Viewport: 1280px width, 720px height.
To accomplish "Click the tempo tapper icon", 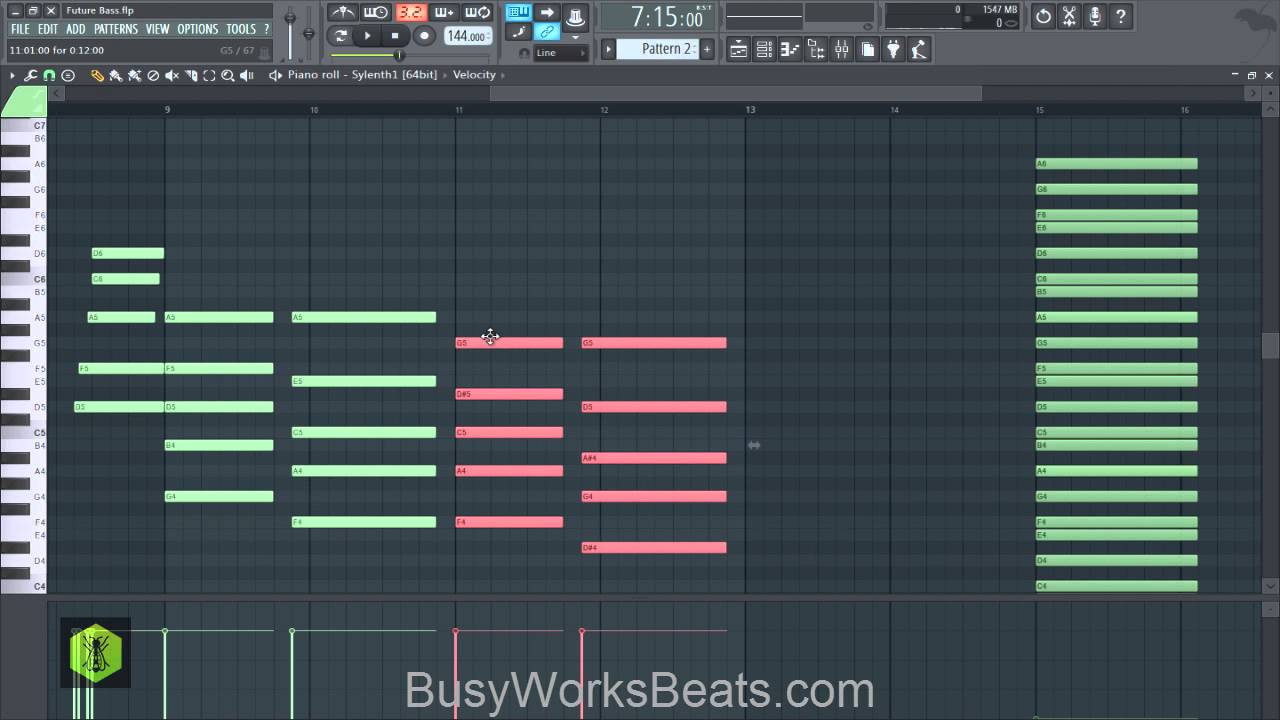I will coord(919,49).
